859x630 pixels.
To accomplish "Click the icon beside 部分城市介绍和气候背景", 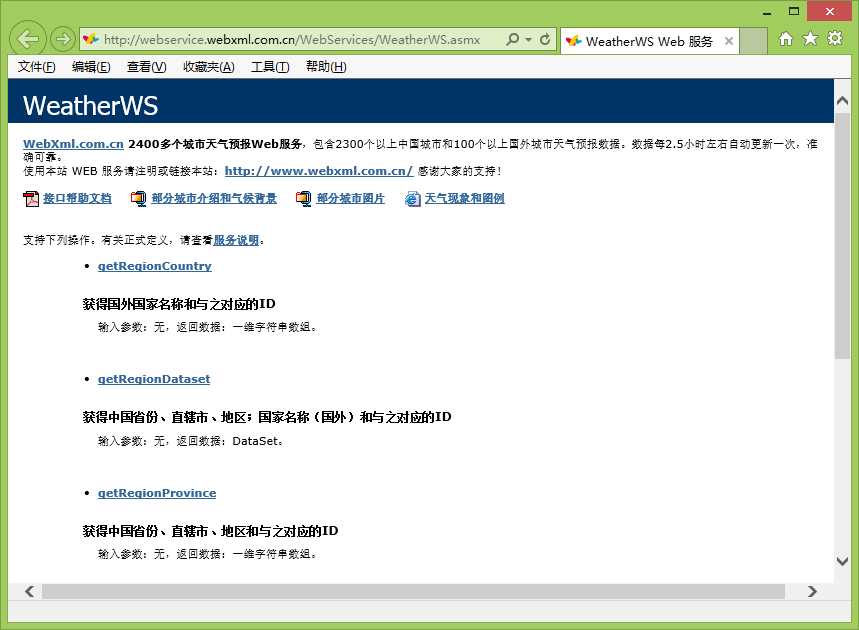I will coord(139,199).
